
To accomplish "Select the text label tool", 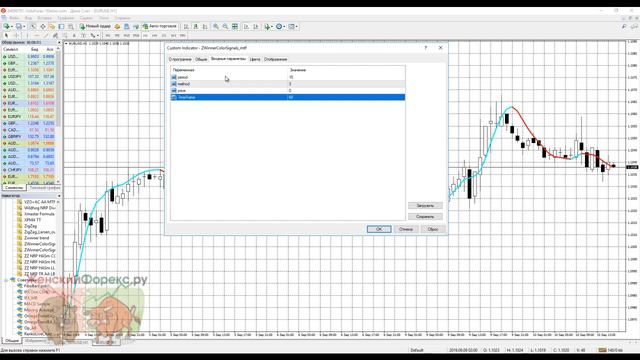I will point(83,36).
